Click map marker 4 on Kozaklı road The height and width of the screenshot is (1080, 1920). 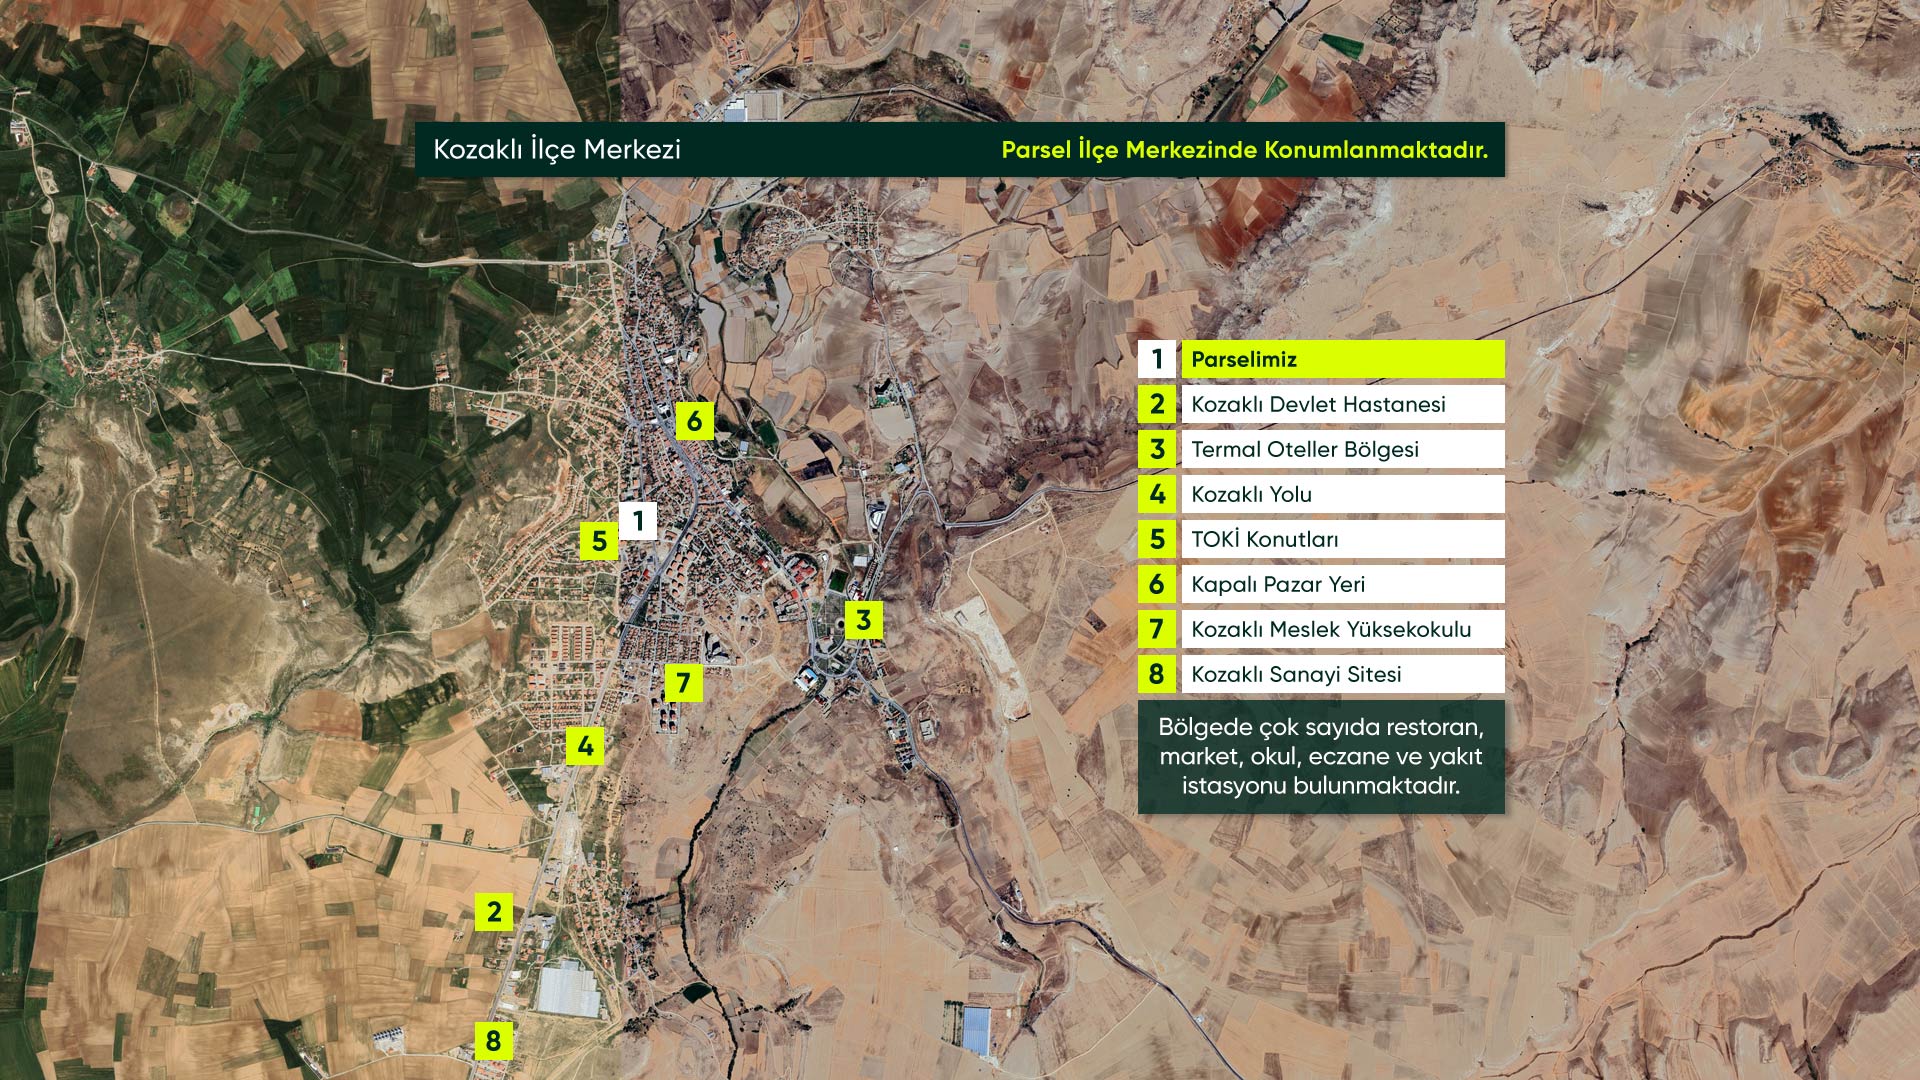585,746
